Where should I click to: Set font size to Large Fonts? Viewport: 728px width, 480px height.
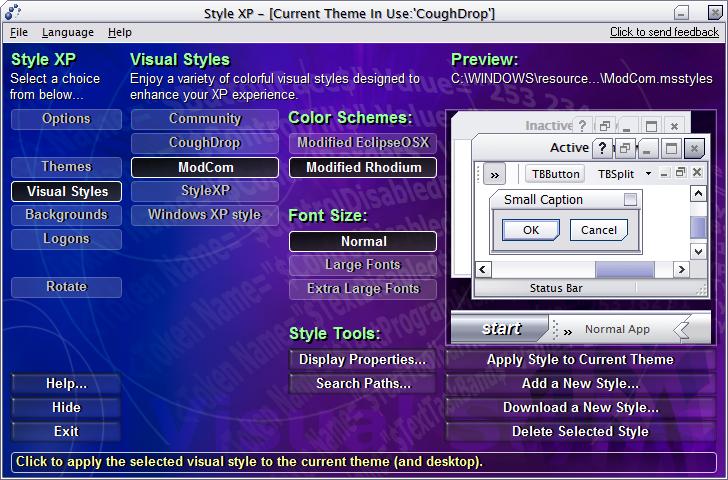(363, 265)
